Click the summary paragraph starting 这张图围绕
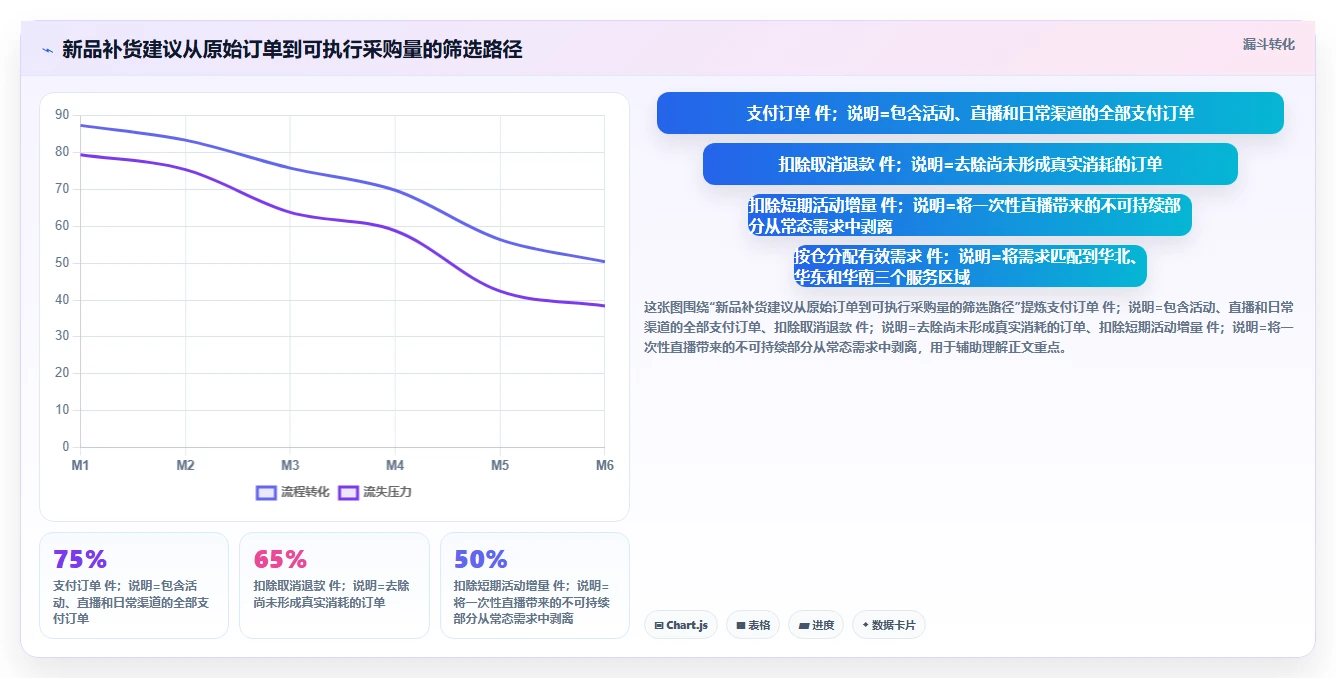The height and width of the screenshot is (678, 1336). coord(970,327)
